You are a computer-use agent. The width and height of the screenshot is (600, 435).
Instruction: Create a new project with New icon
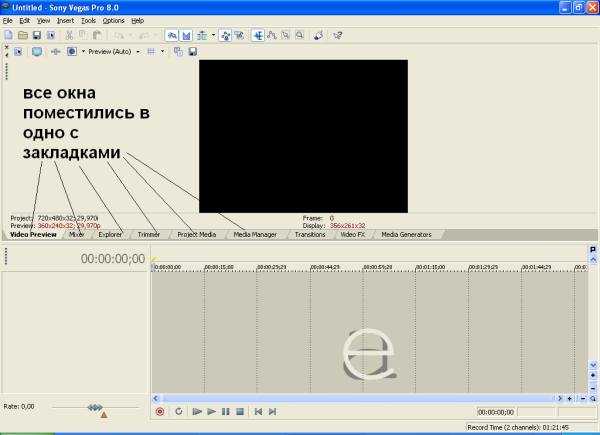click(8, 36)
